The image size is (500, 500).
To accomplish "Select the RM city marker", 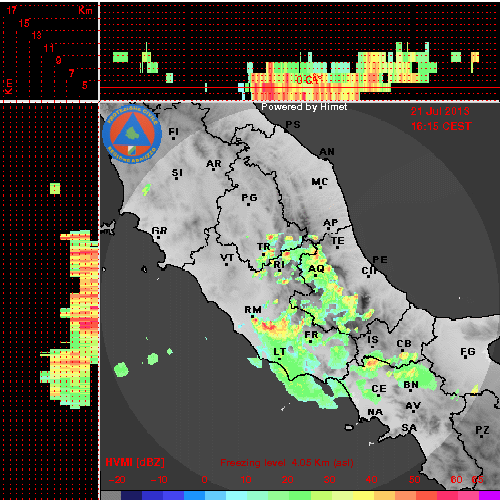I will (253, 316).
